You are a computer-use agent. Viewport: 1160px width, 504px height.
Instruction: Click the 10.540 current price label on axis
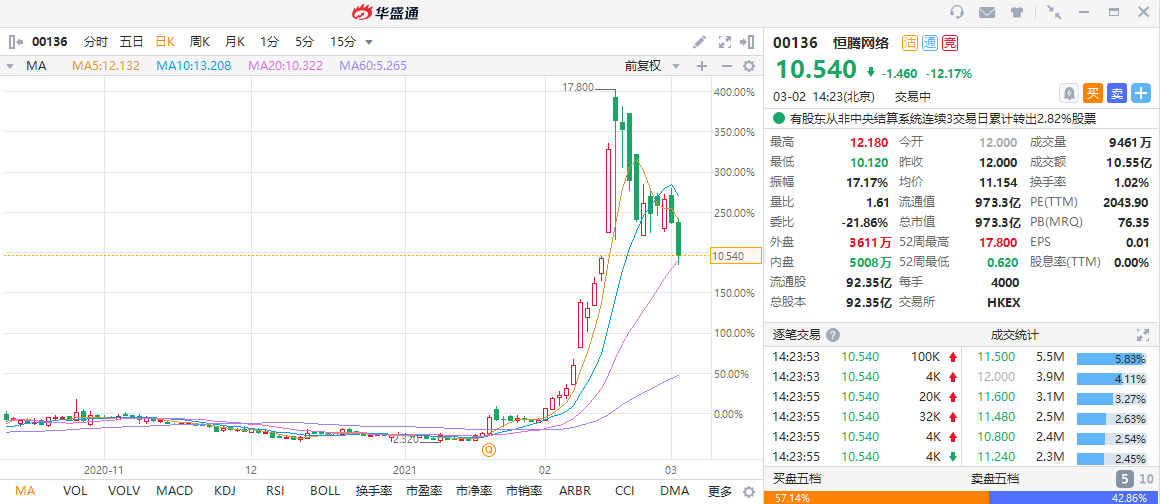[736, 256]
